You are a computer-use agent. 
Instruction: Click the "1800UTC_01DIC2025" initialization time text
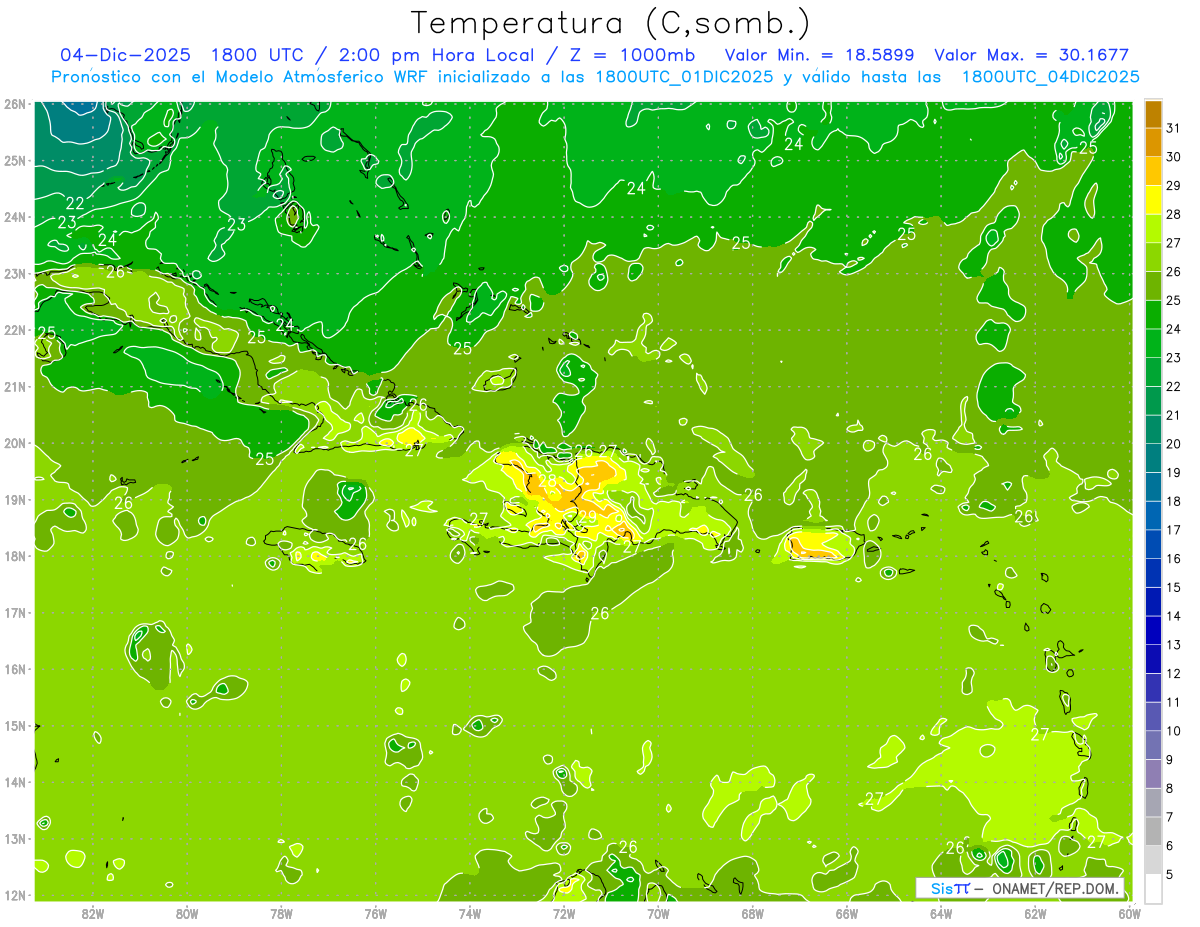tap(683, 77)
